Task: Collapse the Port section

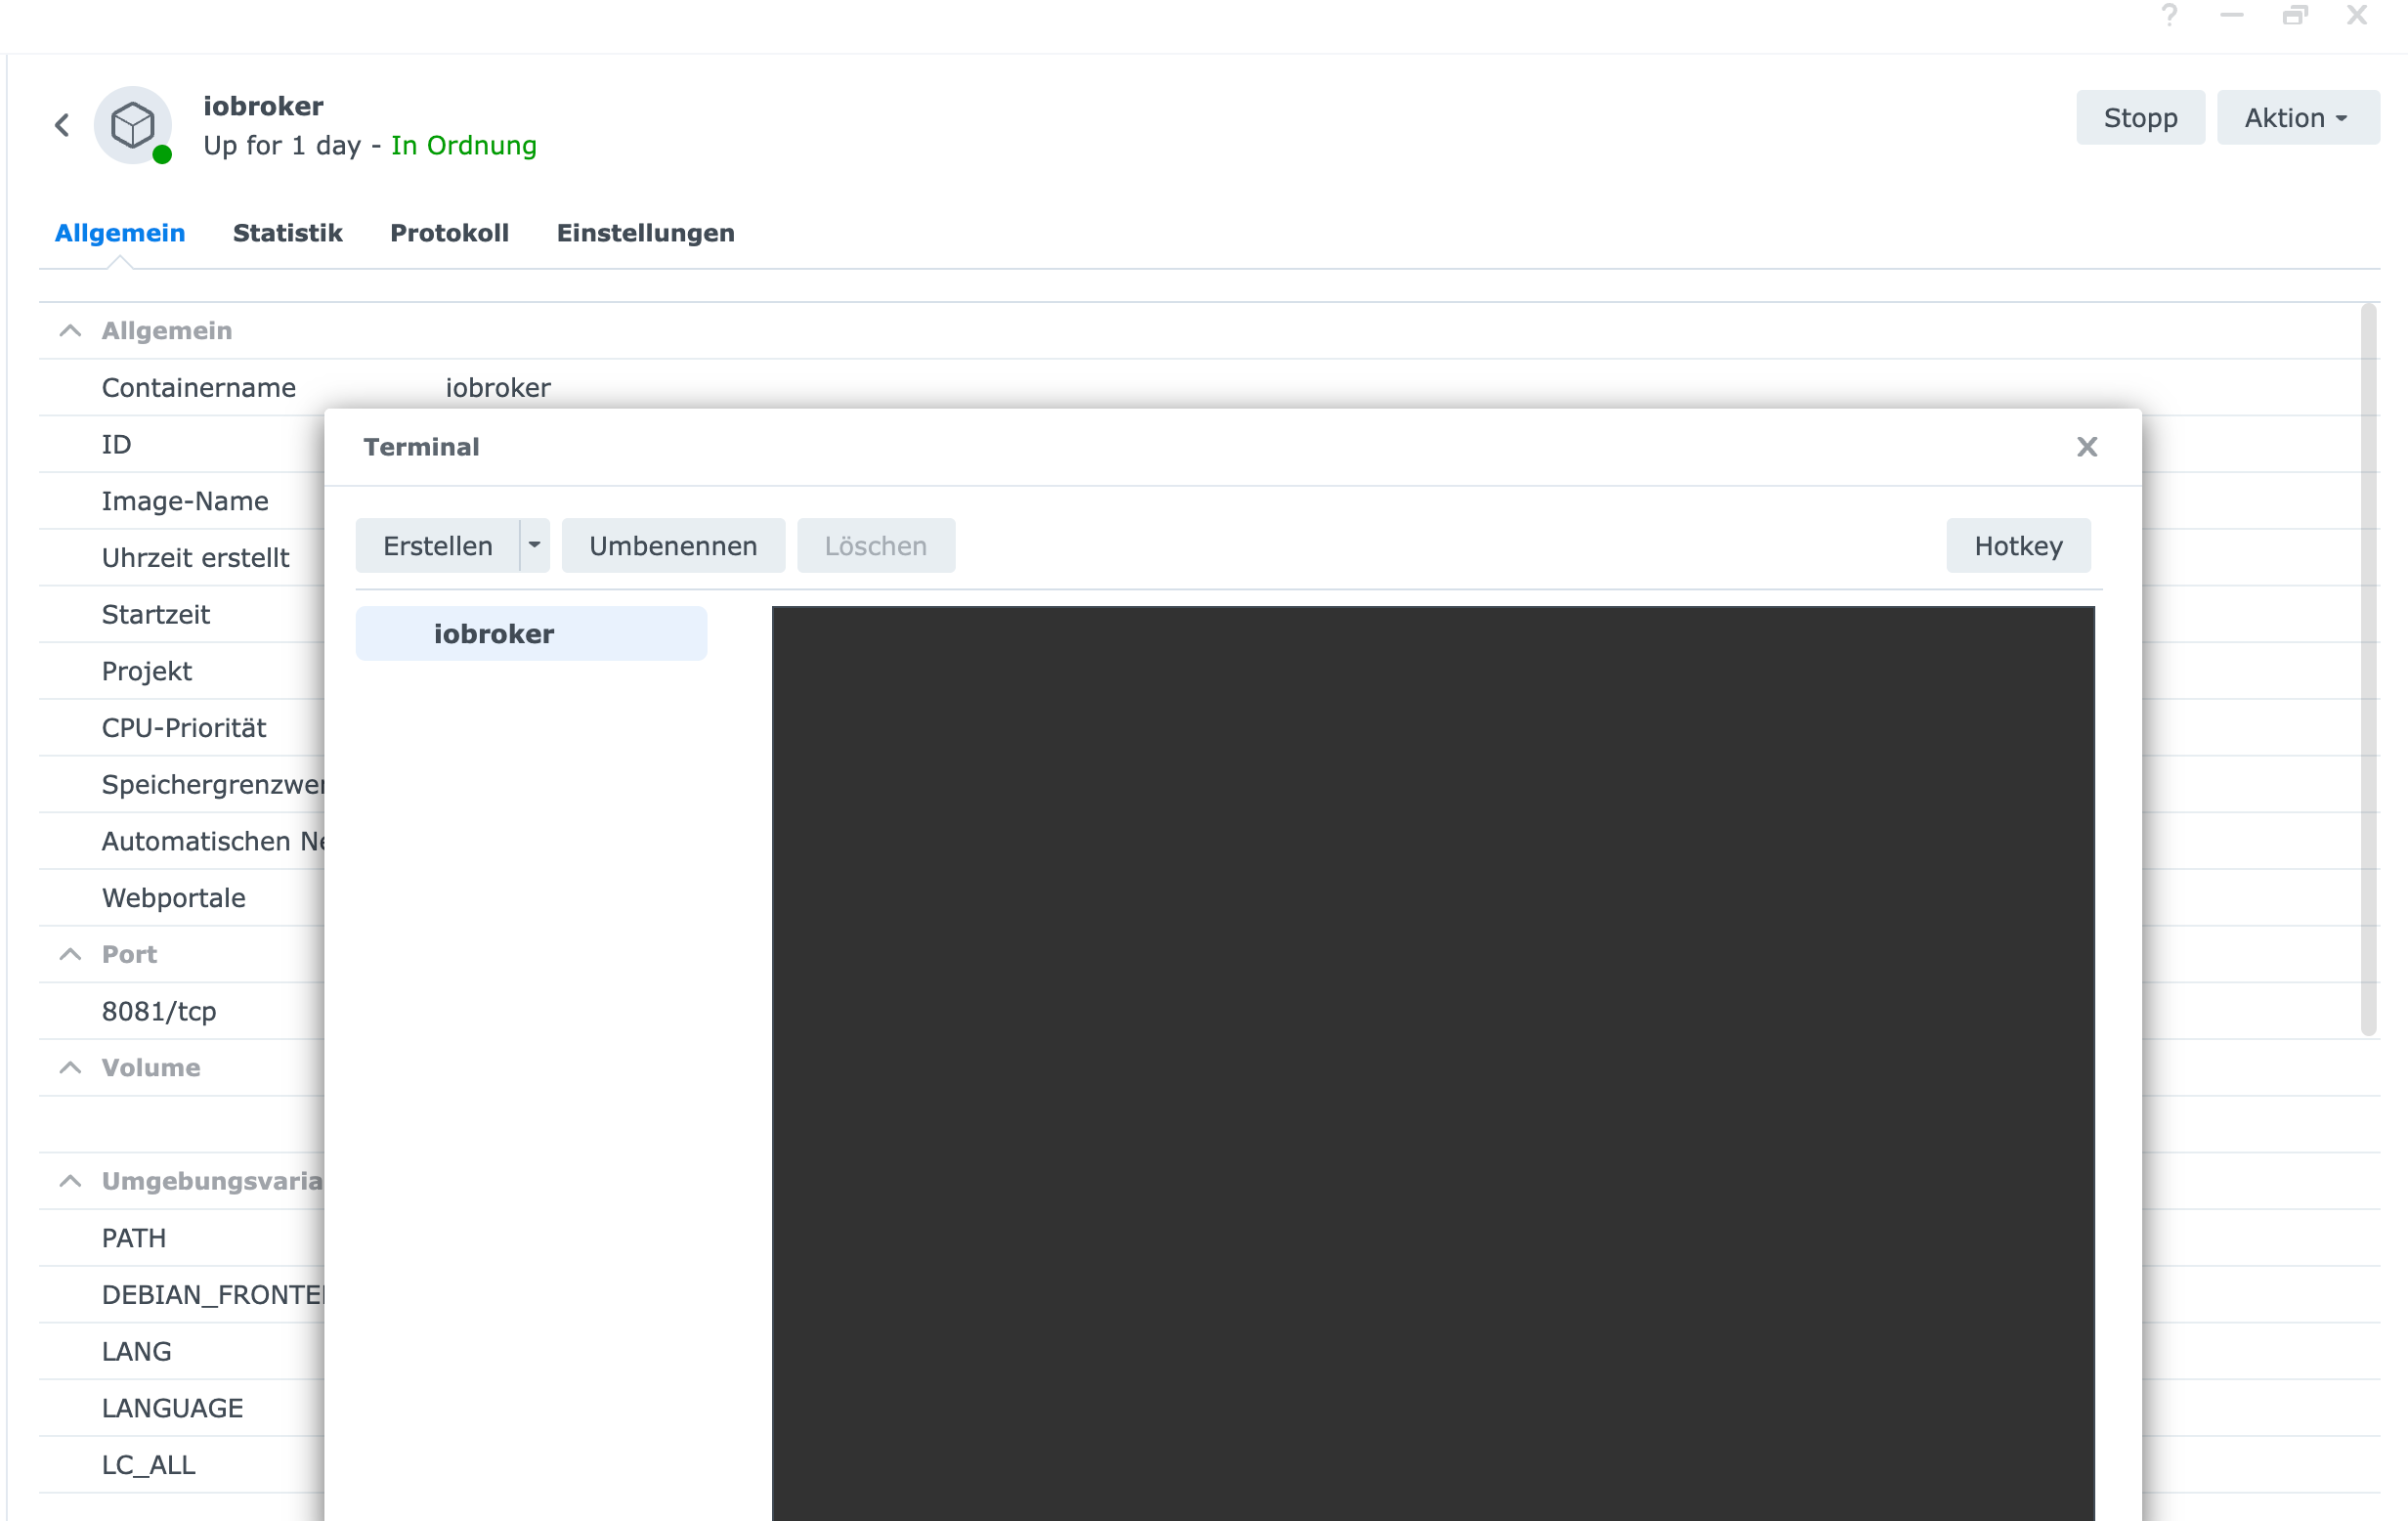Action: (x=70, y=954)
